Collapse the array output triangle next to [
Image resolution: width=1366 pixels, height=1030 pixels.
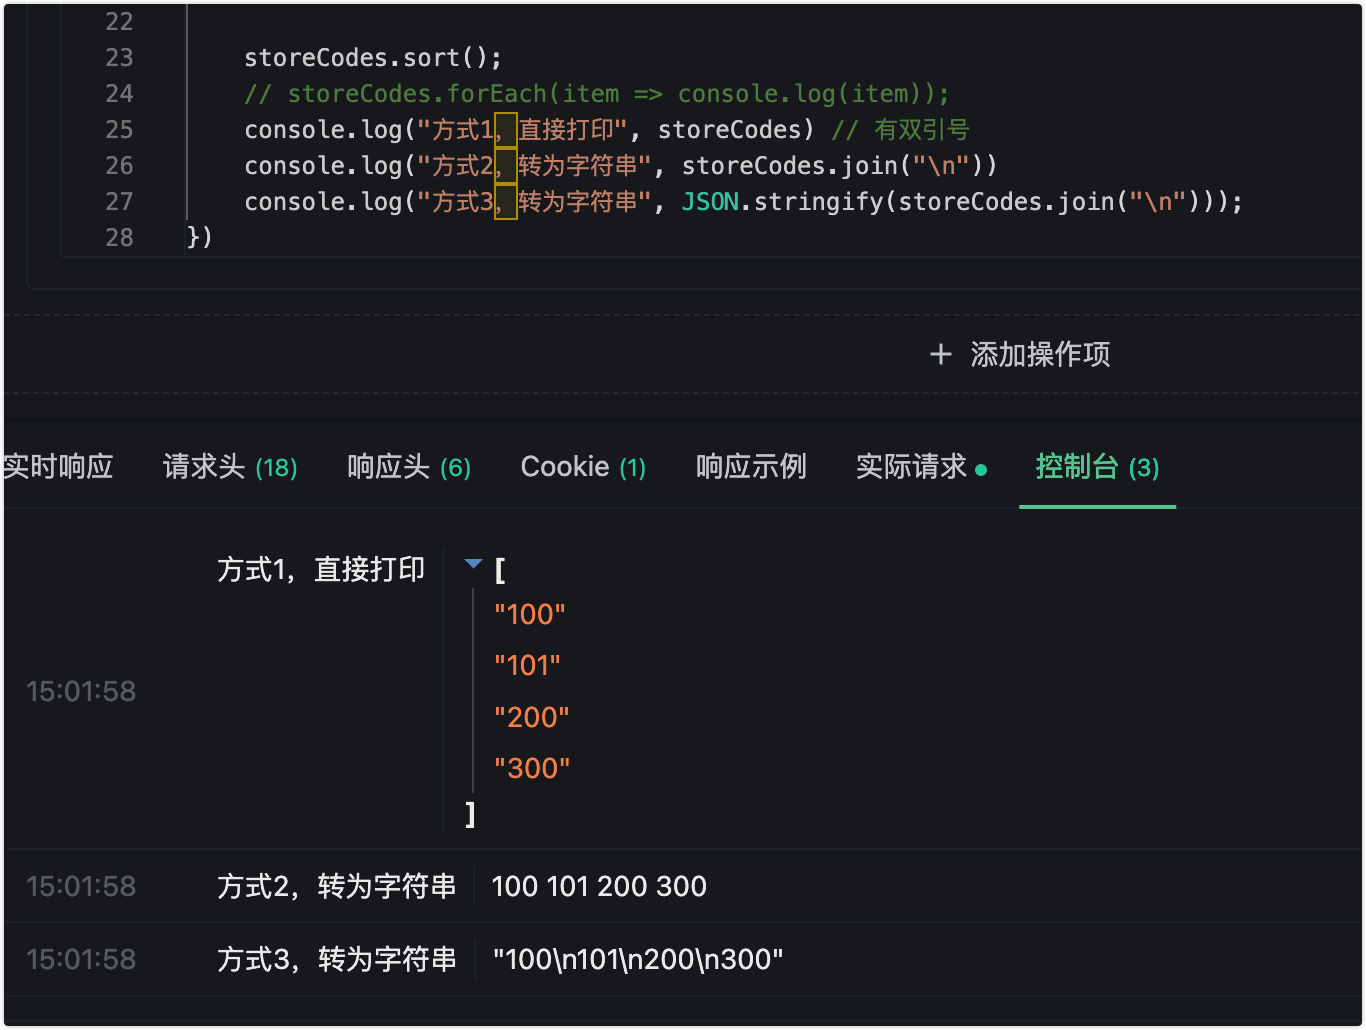[x=474, y=565]
